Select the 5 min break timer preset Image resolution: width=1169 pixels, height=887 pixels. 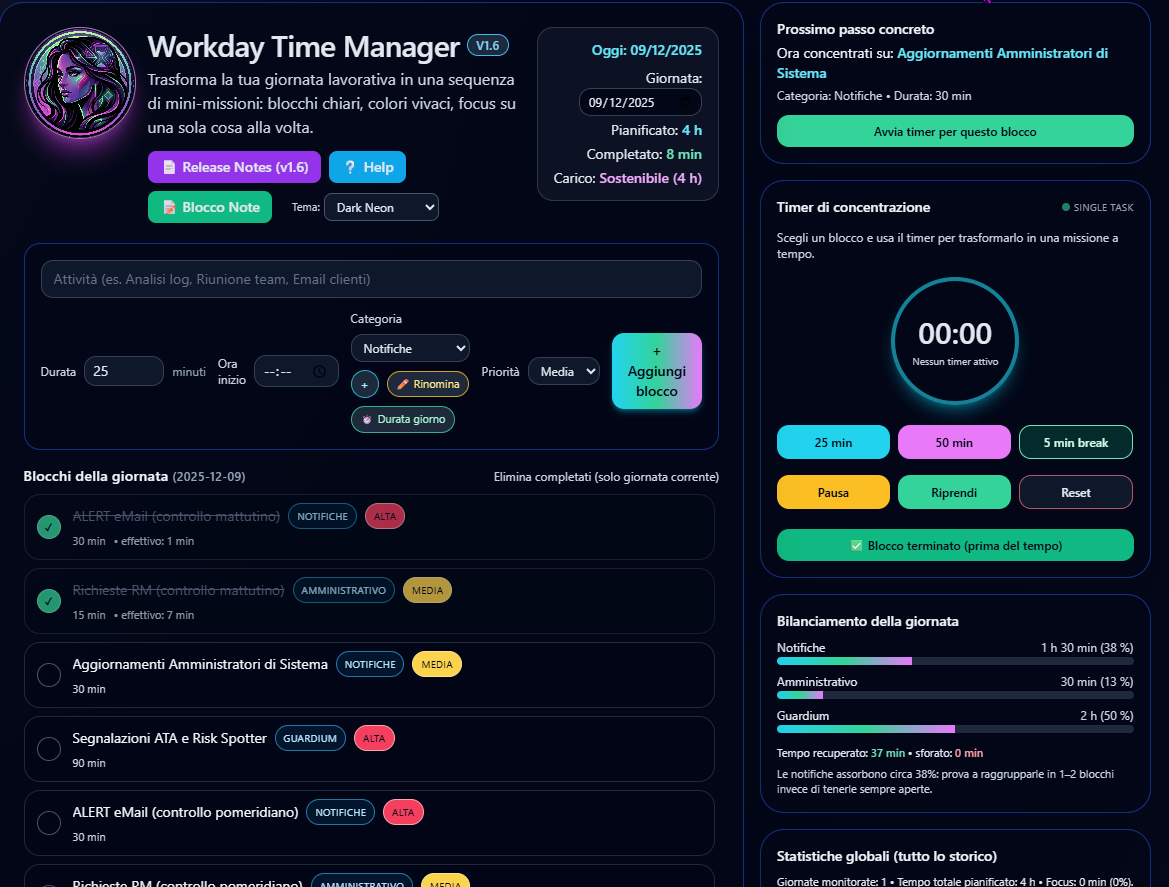(1076, 441)
